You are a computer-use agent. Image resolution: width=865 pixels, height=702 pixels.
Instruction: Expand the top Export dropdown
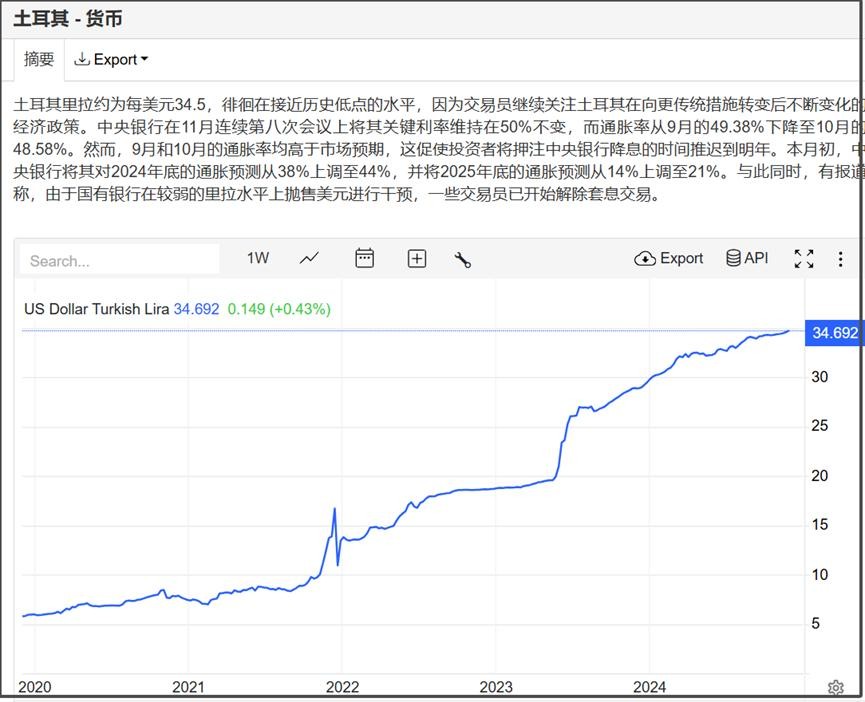111,59
